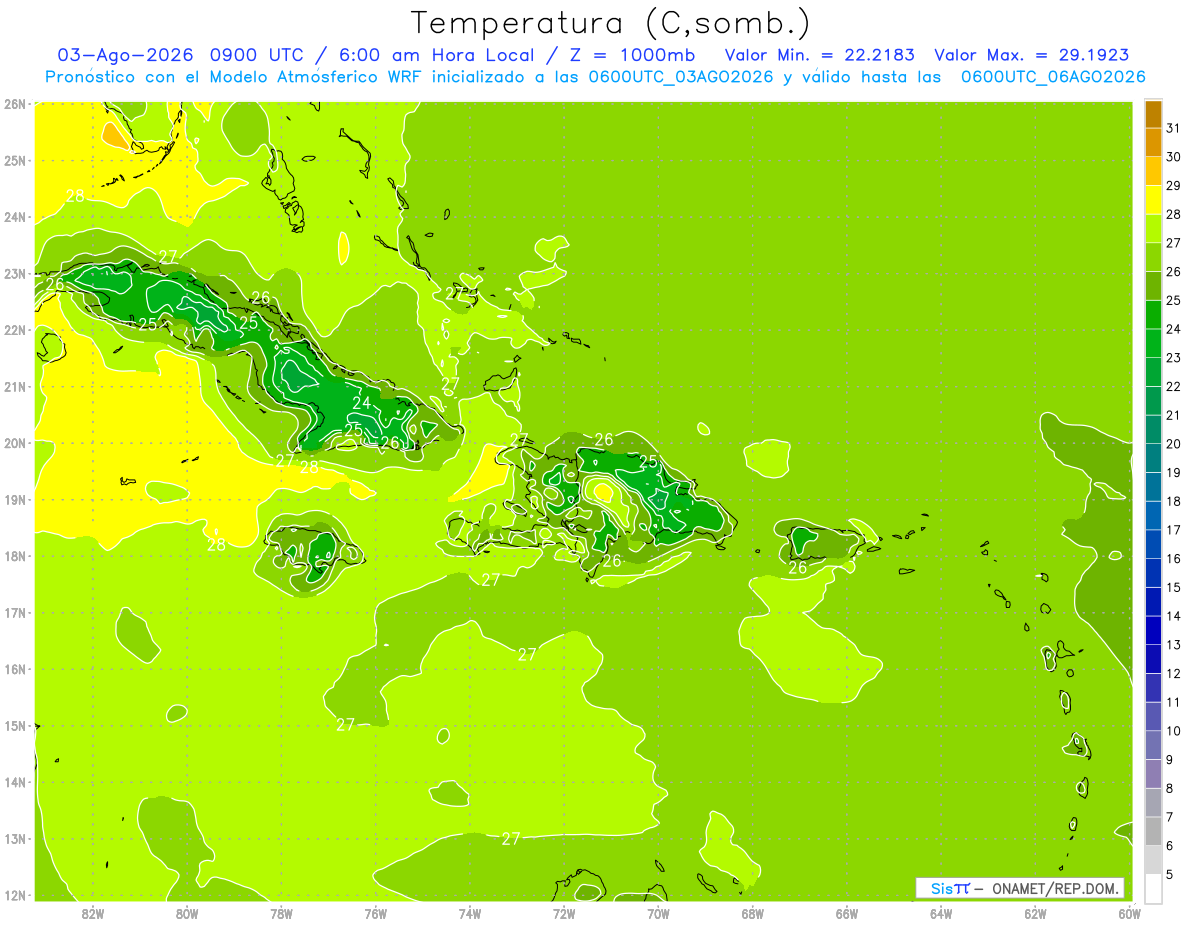Click the 72W longitude axis label
Viewport: 1200px width, 927px height.
click(x=564, y=913)
